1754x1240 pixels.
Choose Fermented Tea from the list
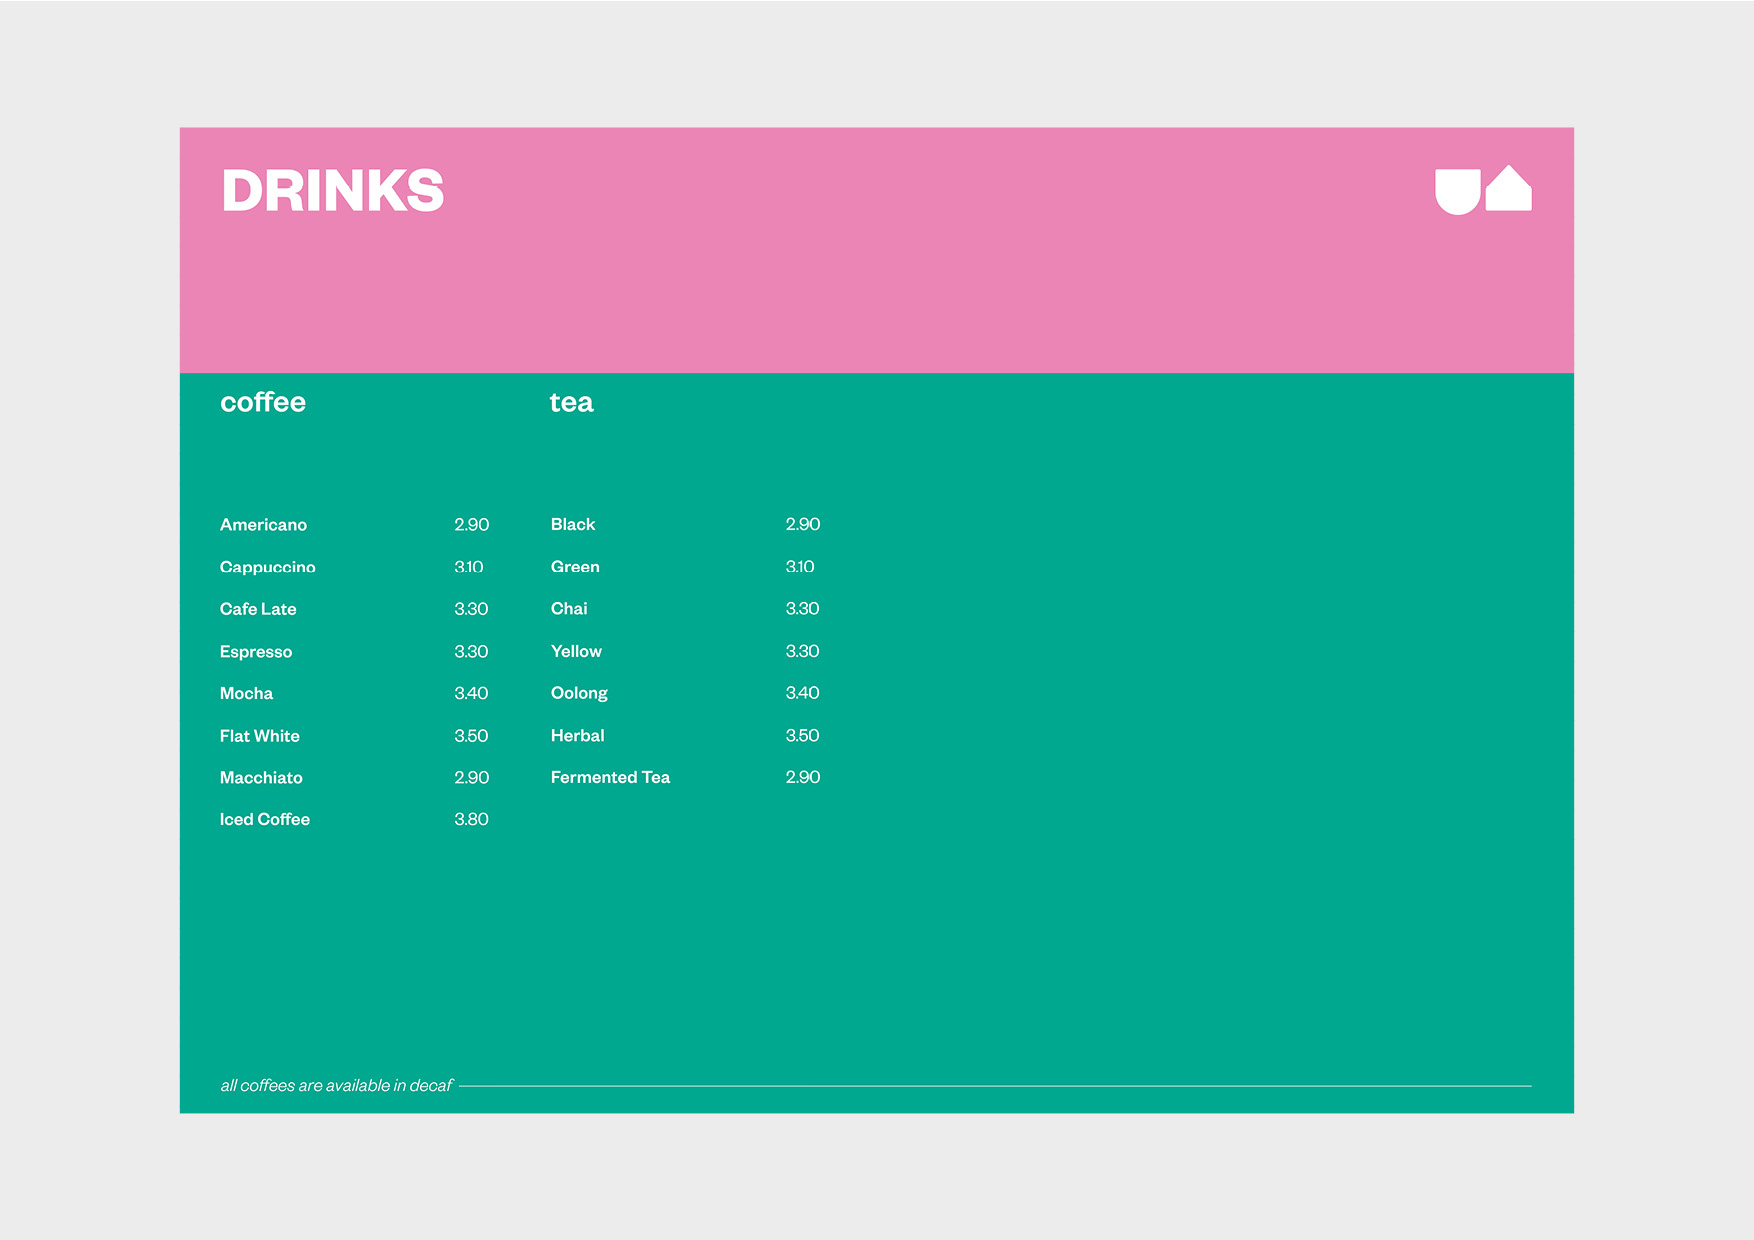tap(610, 778)
